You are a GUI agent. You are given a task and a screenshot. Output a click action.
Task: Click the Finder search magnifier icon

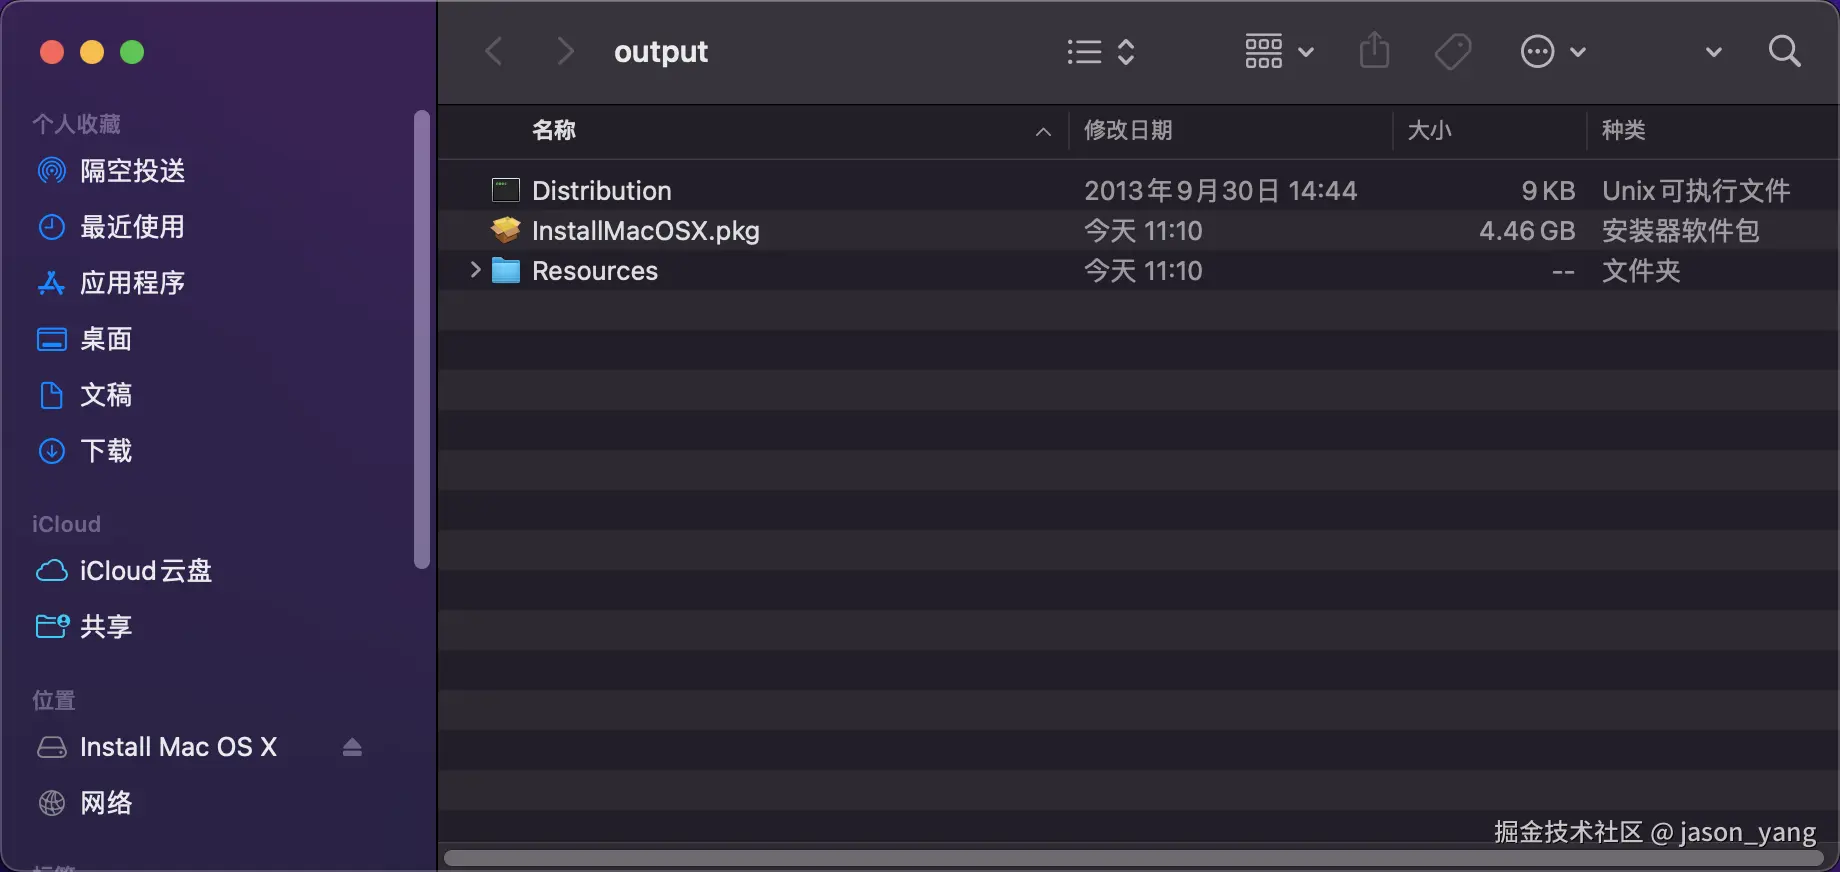(1784, 51)
